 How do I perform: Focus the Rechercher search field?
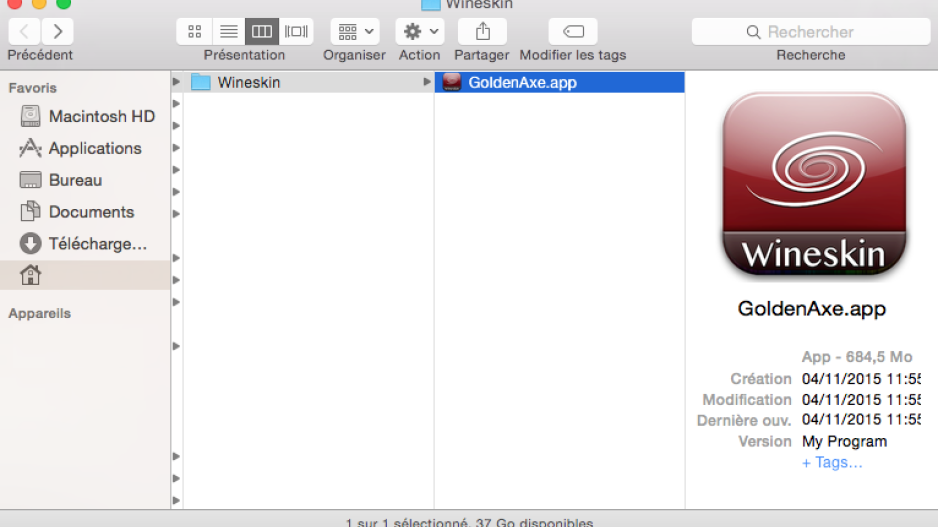coord(811,32)
